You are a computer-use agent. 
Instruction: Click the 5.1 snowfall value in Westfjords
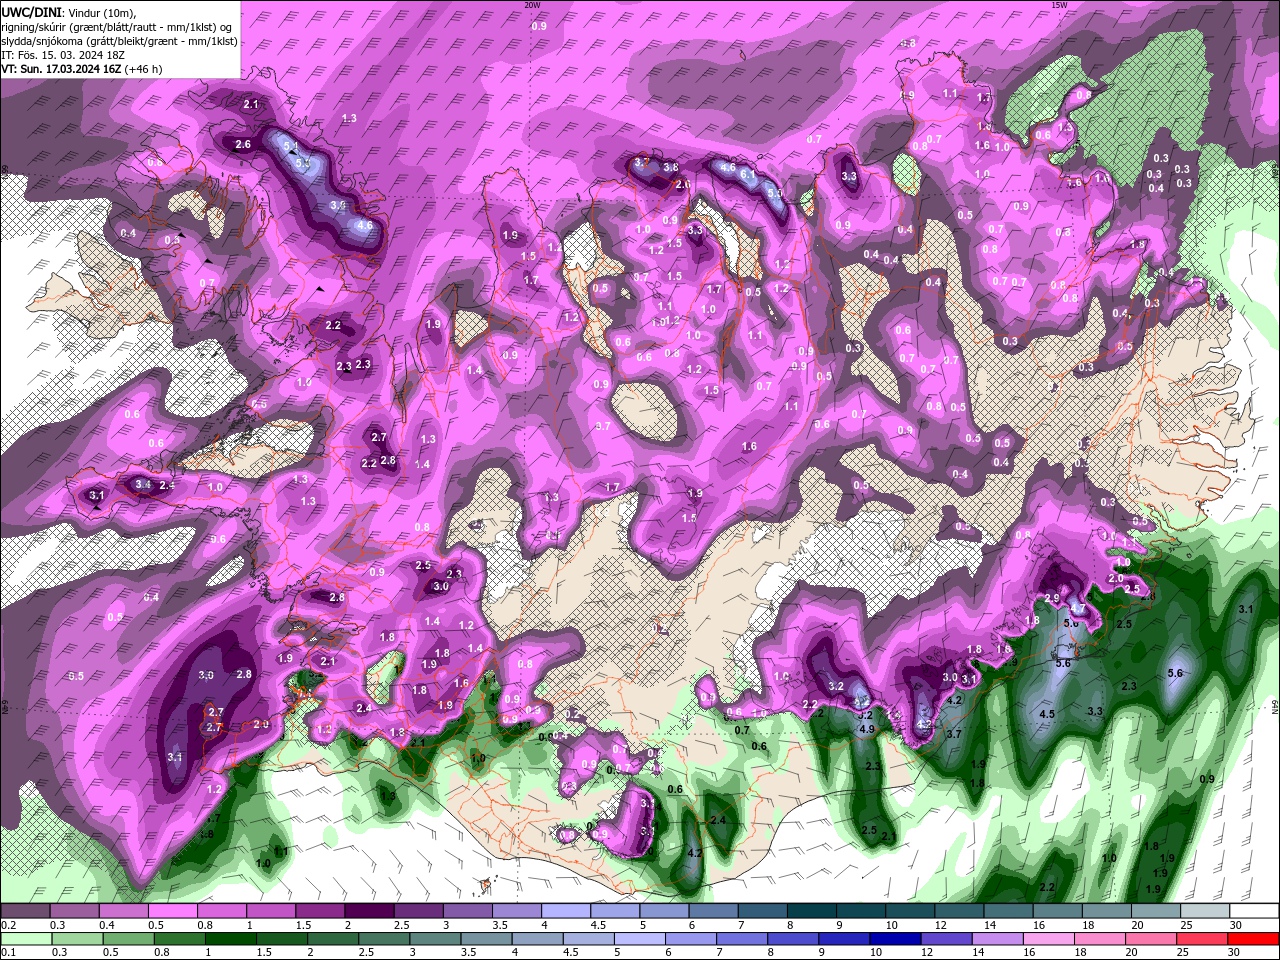coord(292,147)
